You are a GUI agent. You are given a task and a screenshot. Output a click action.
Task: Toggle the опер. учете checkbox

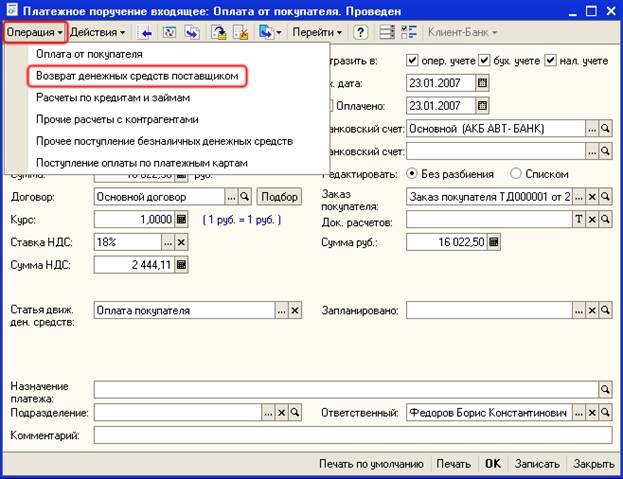[x=412, y=60]
